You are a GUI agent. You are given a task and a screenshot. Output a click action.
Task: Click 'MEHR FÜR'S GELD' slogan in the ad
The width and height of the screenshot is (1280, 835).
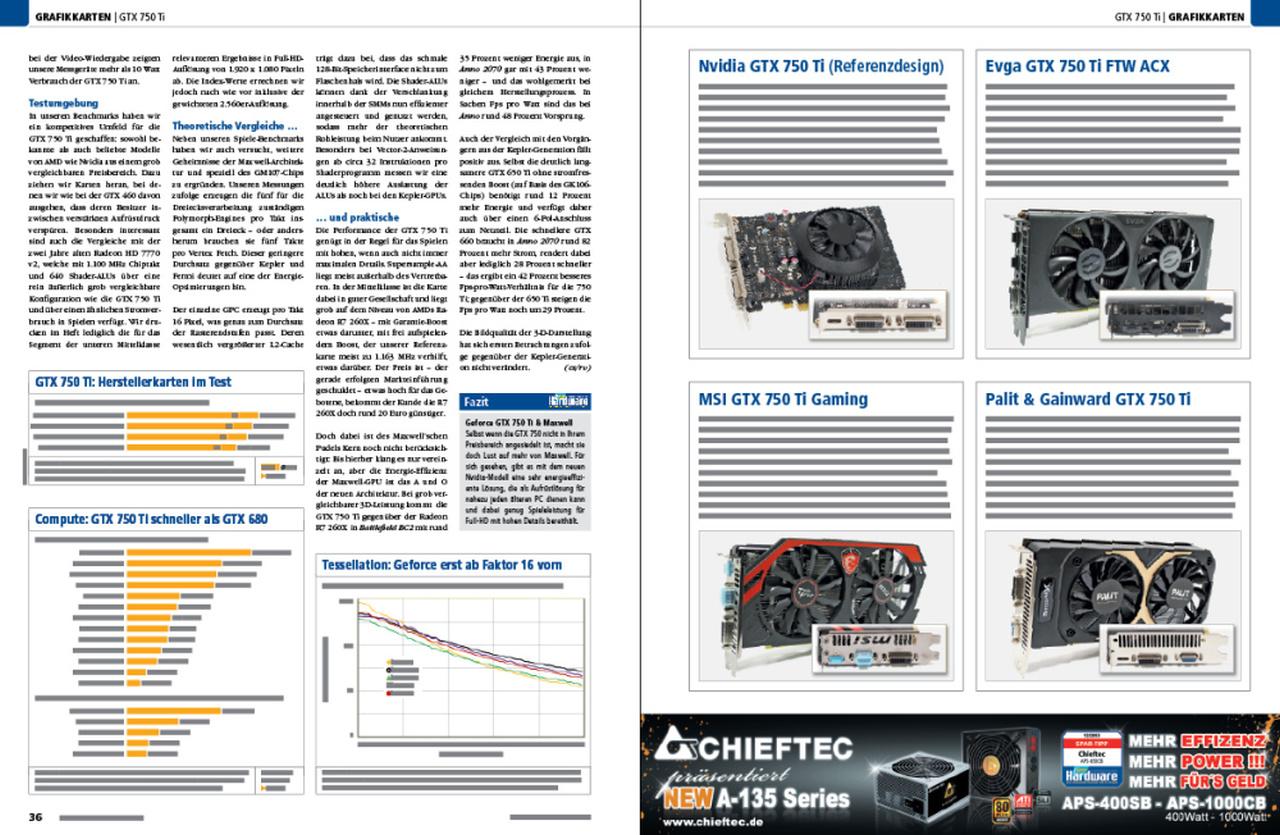[x=1197, y=781]
